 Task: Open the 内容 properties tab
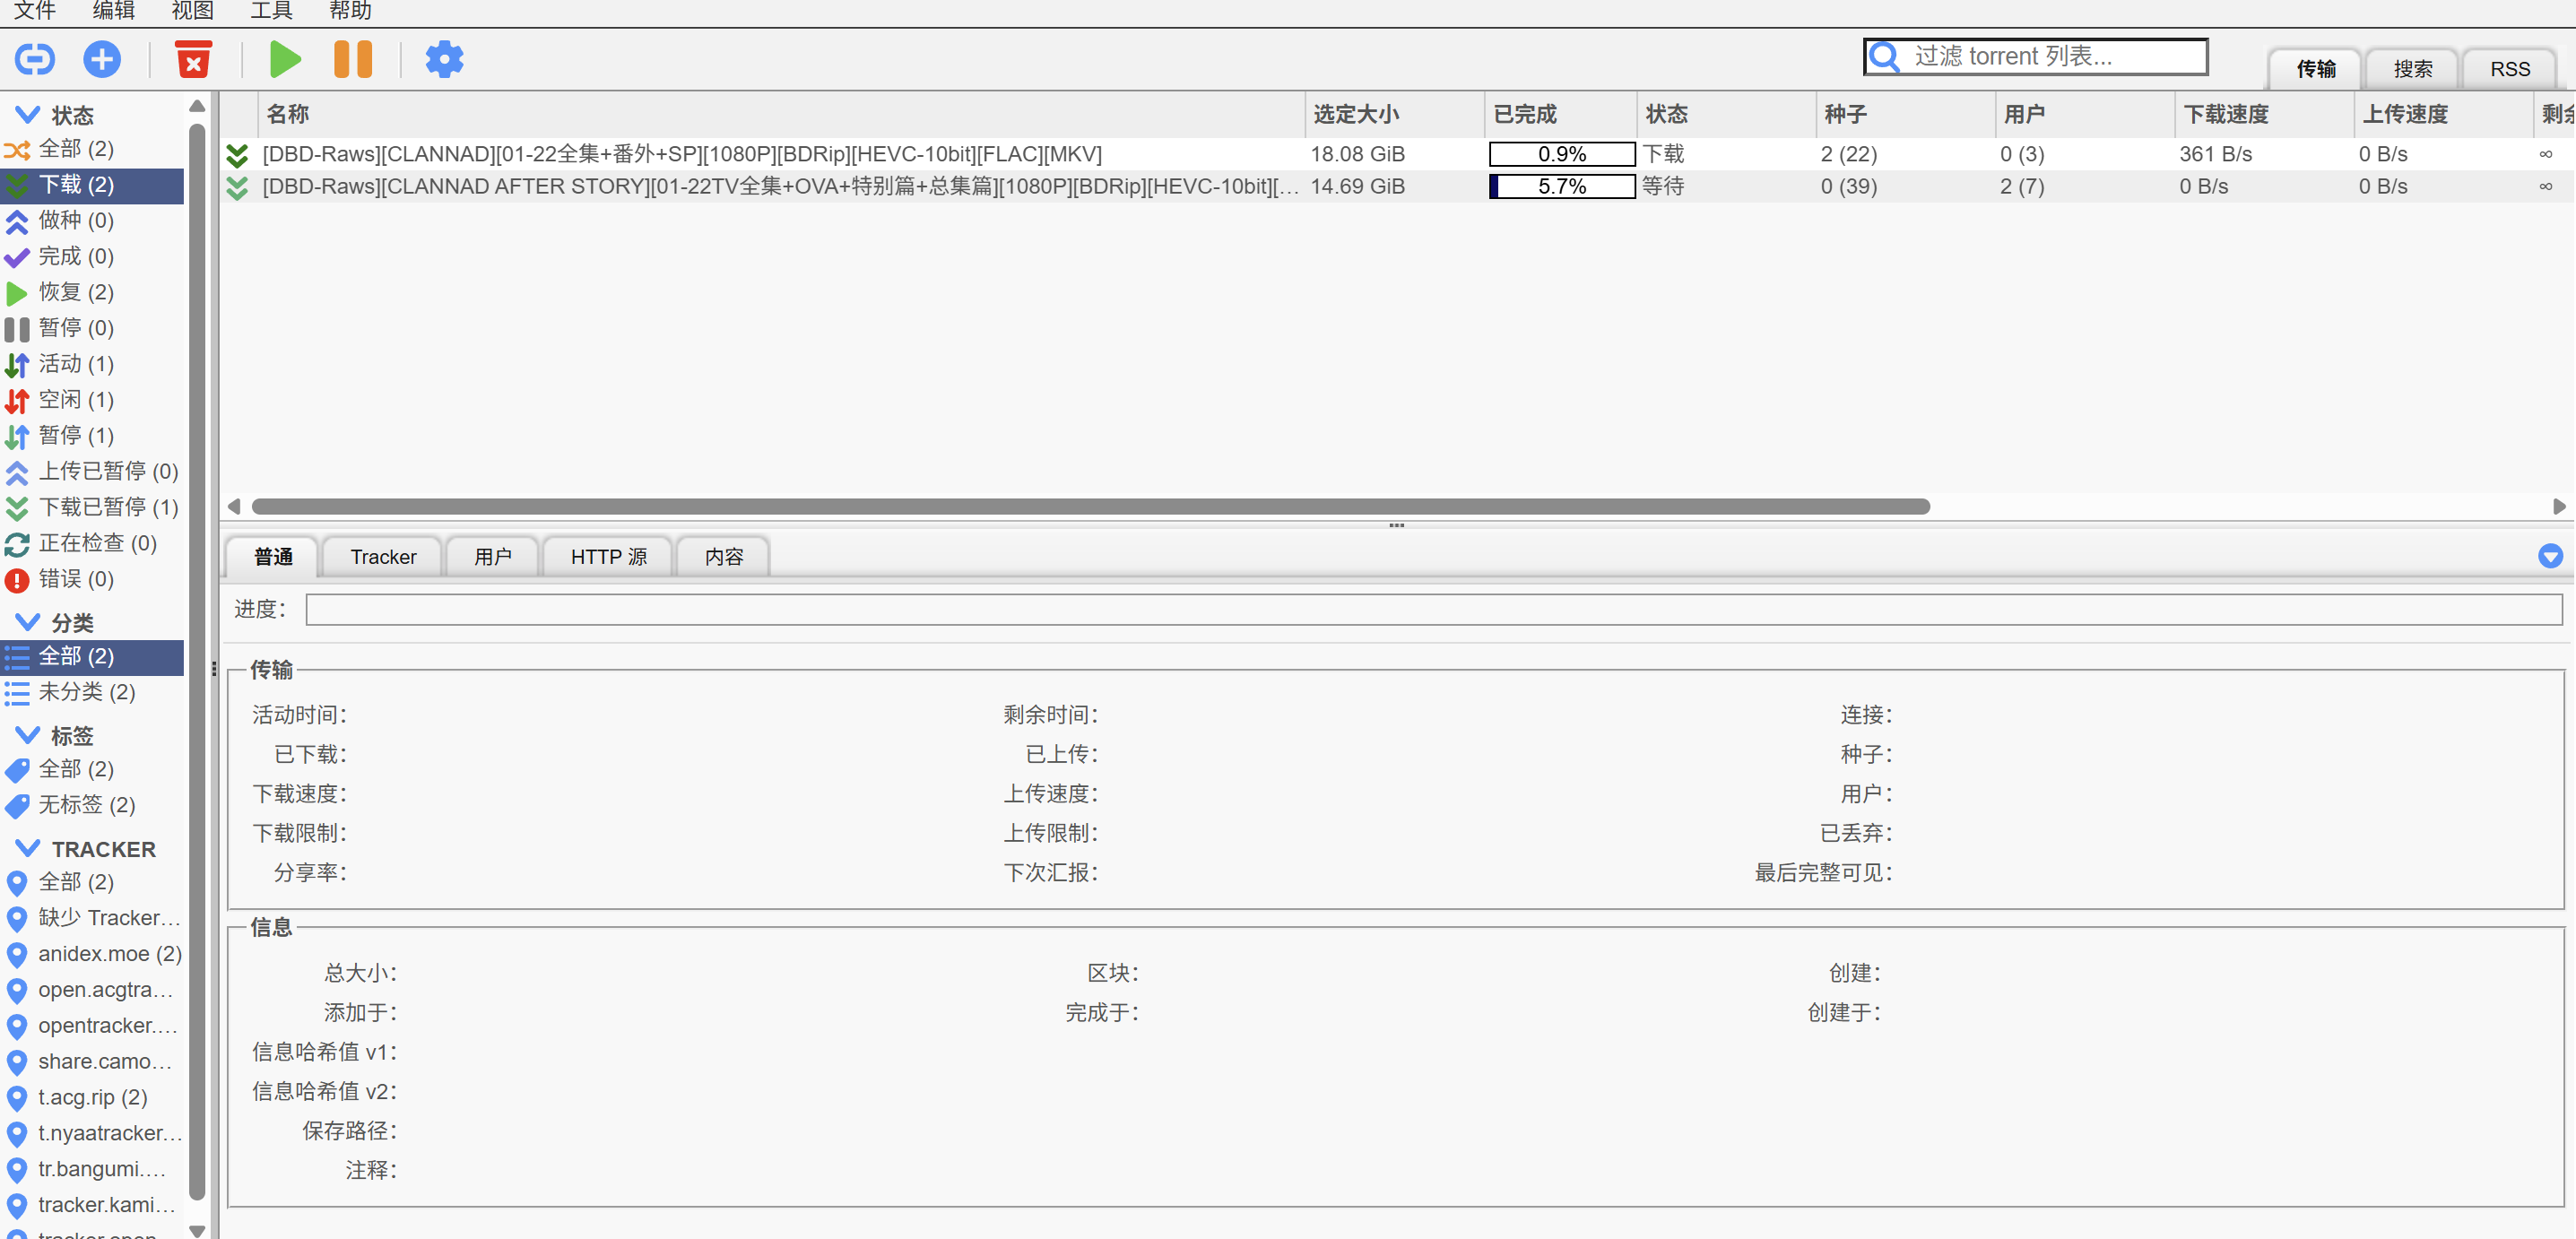pyautogui.click(x=724, y=557)
